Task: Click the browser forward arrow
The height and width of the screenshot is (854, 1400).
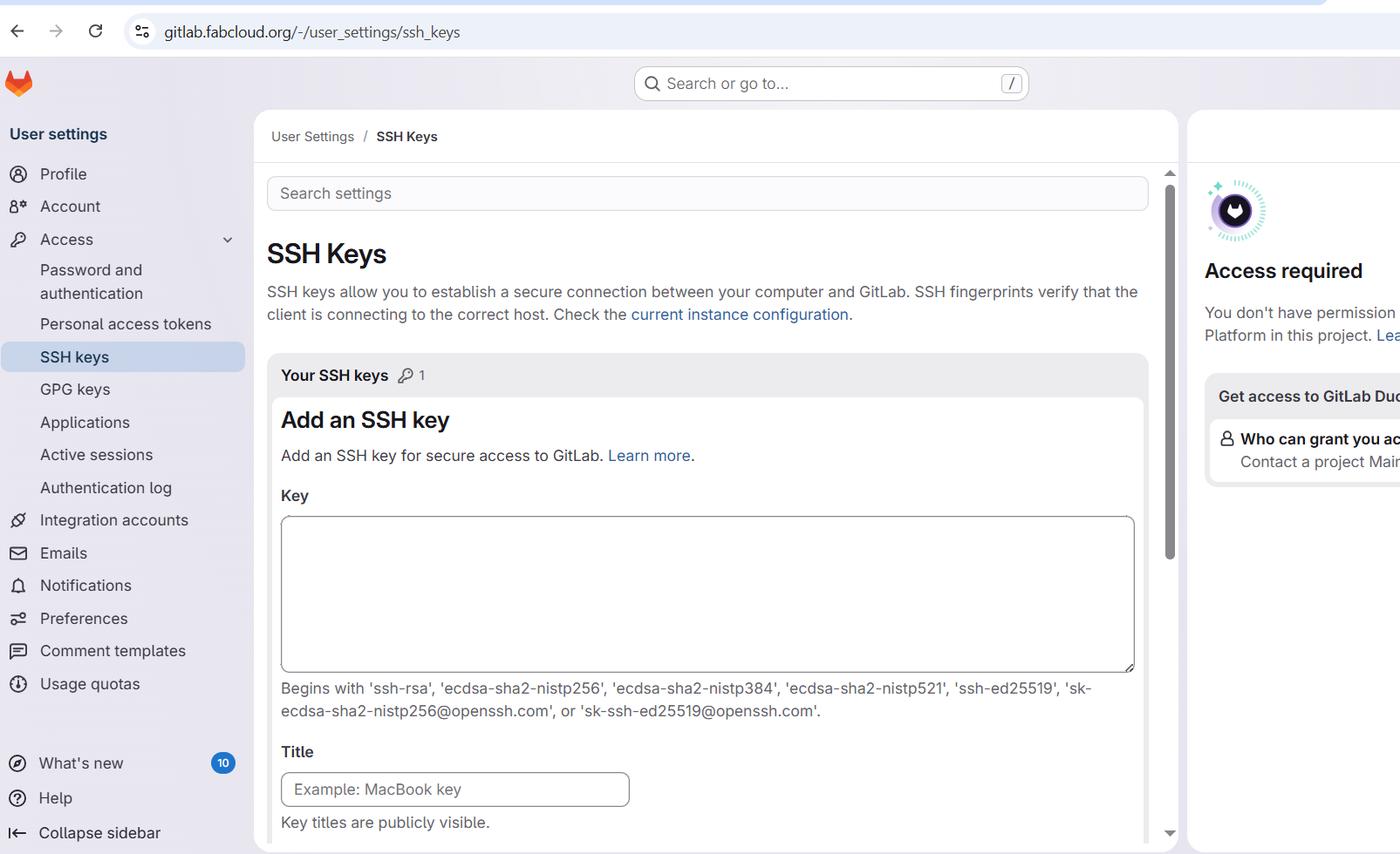Action: [x=56, y=31]
